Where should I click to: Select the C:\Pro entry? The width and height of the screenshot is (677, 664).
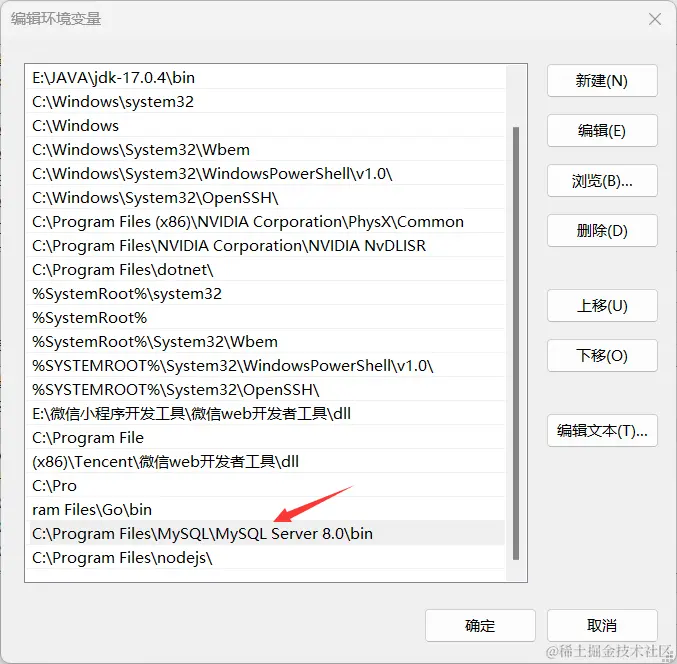tap(266, 486)
